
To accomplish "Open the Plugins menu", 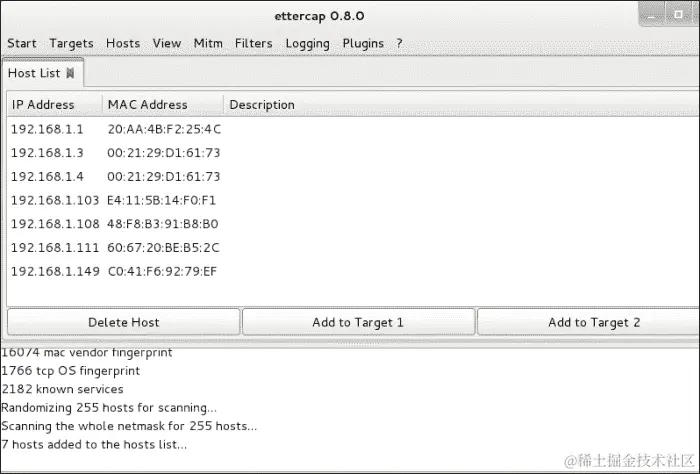I will 363,43.
